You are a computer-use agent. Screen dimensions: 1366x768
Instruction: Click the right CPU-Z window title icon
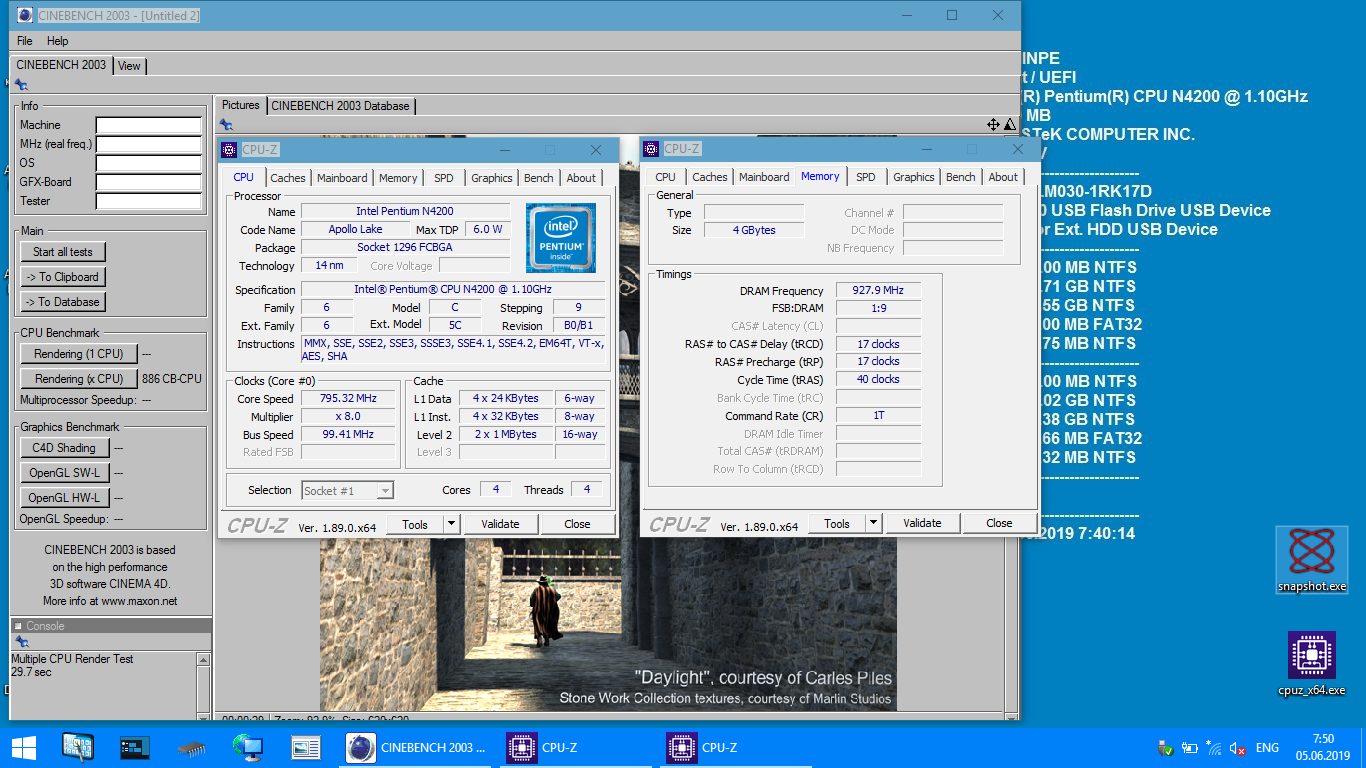click(652, 149)
